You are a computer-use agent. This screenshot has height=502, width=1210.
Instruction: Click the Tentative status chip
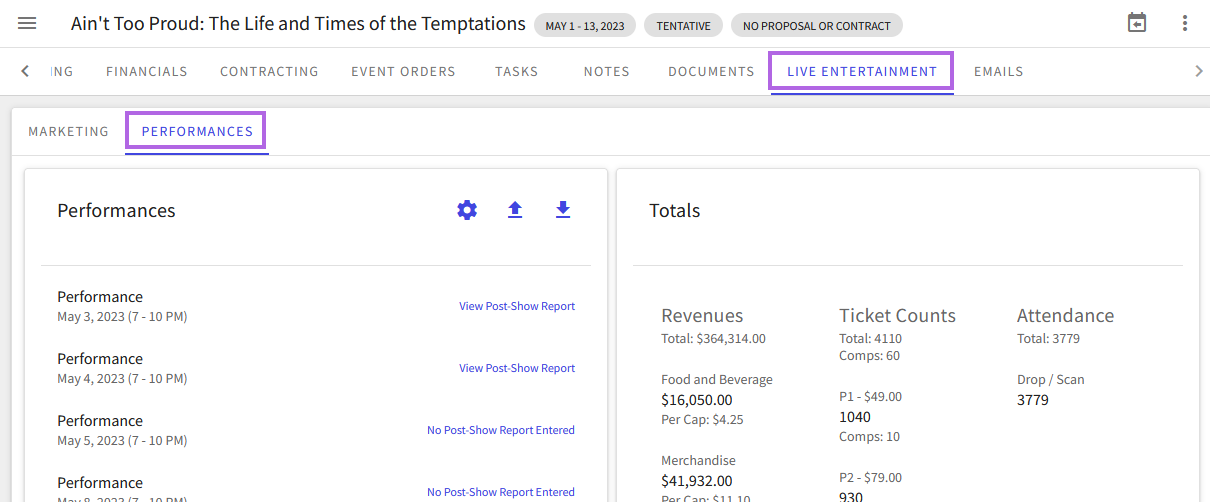683,26
